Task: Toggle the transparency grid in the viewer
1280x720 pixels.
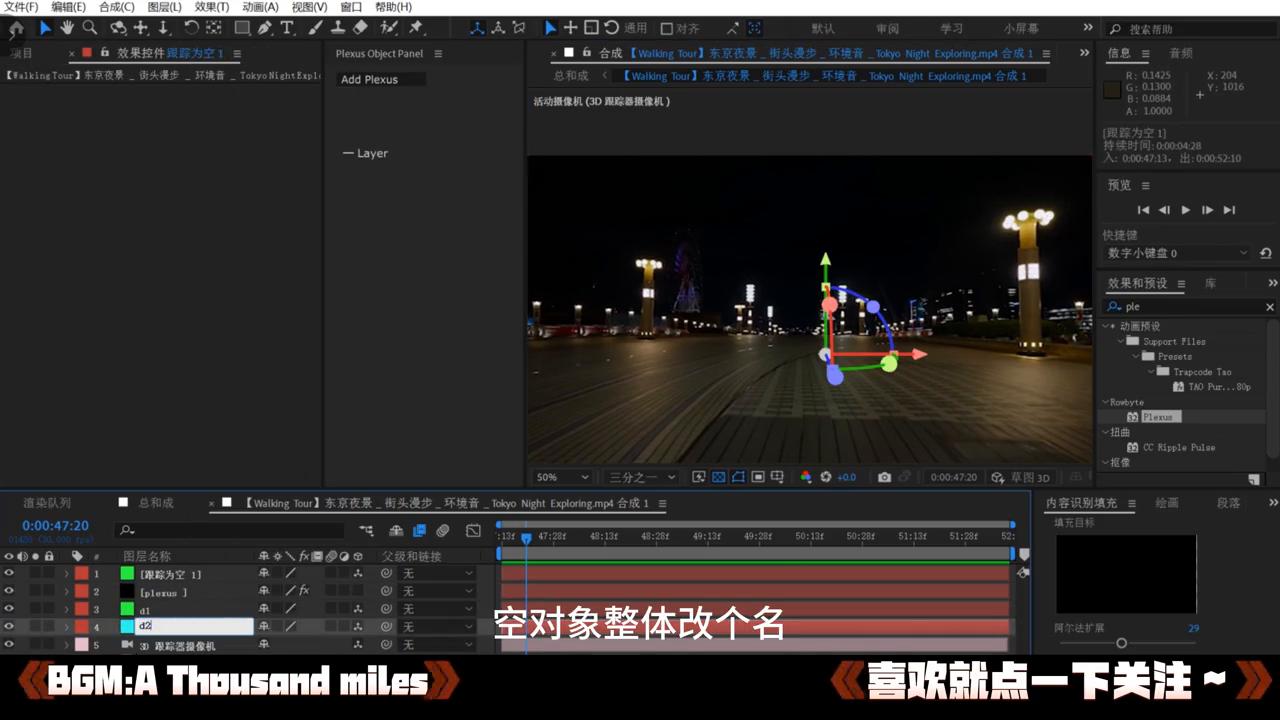Action: click(x=719, y=477)
